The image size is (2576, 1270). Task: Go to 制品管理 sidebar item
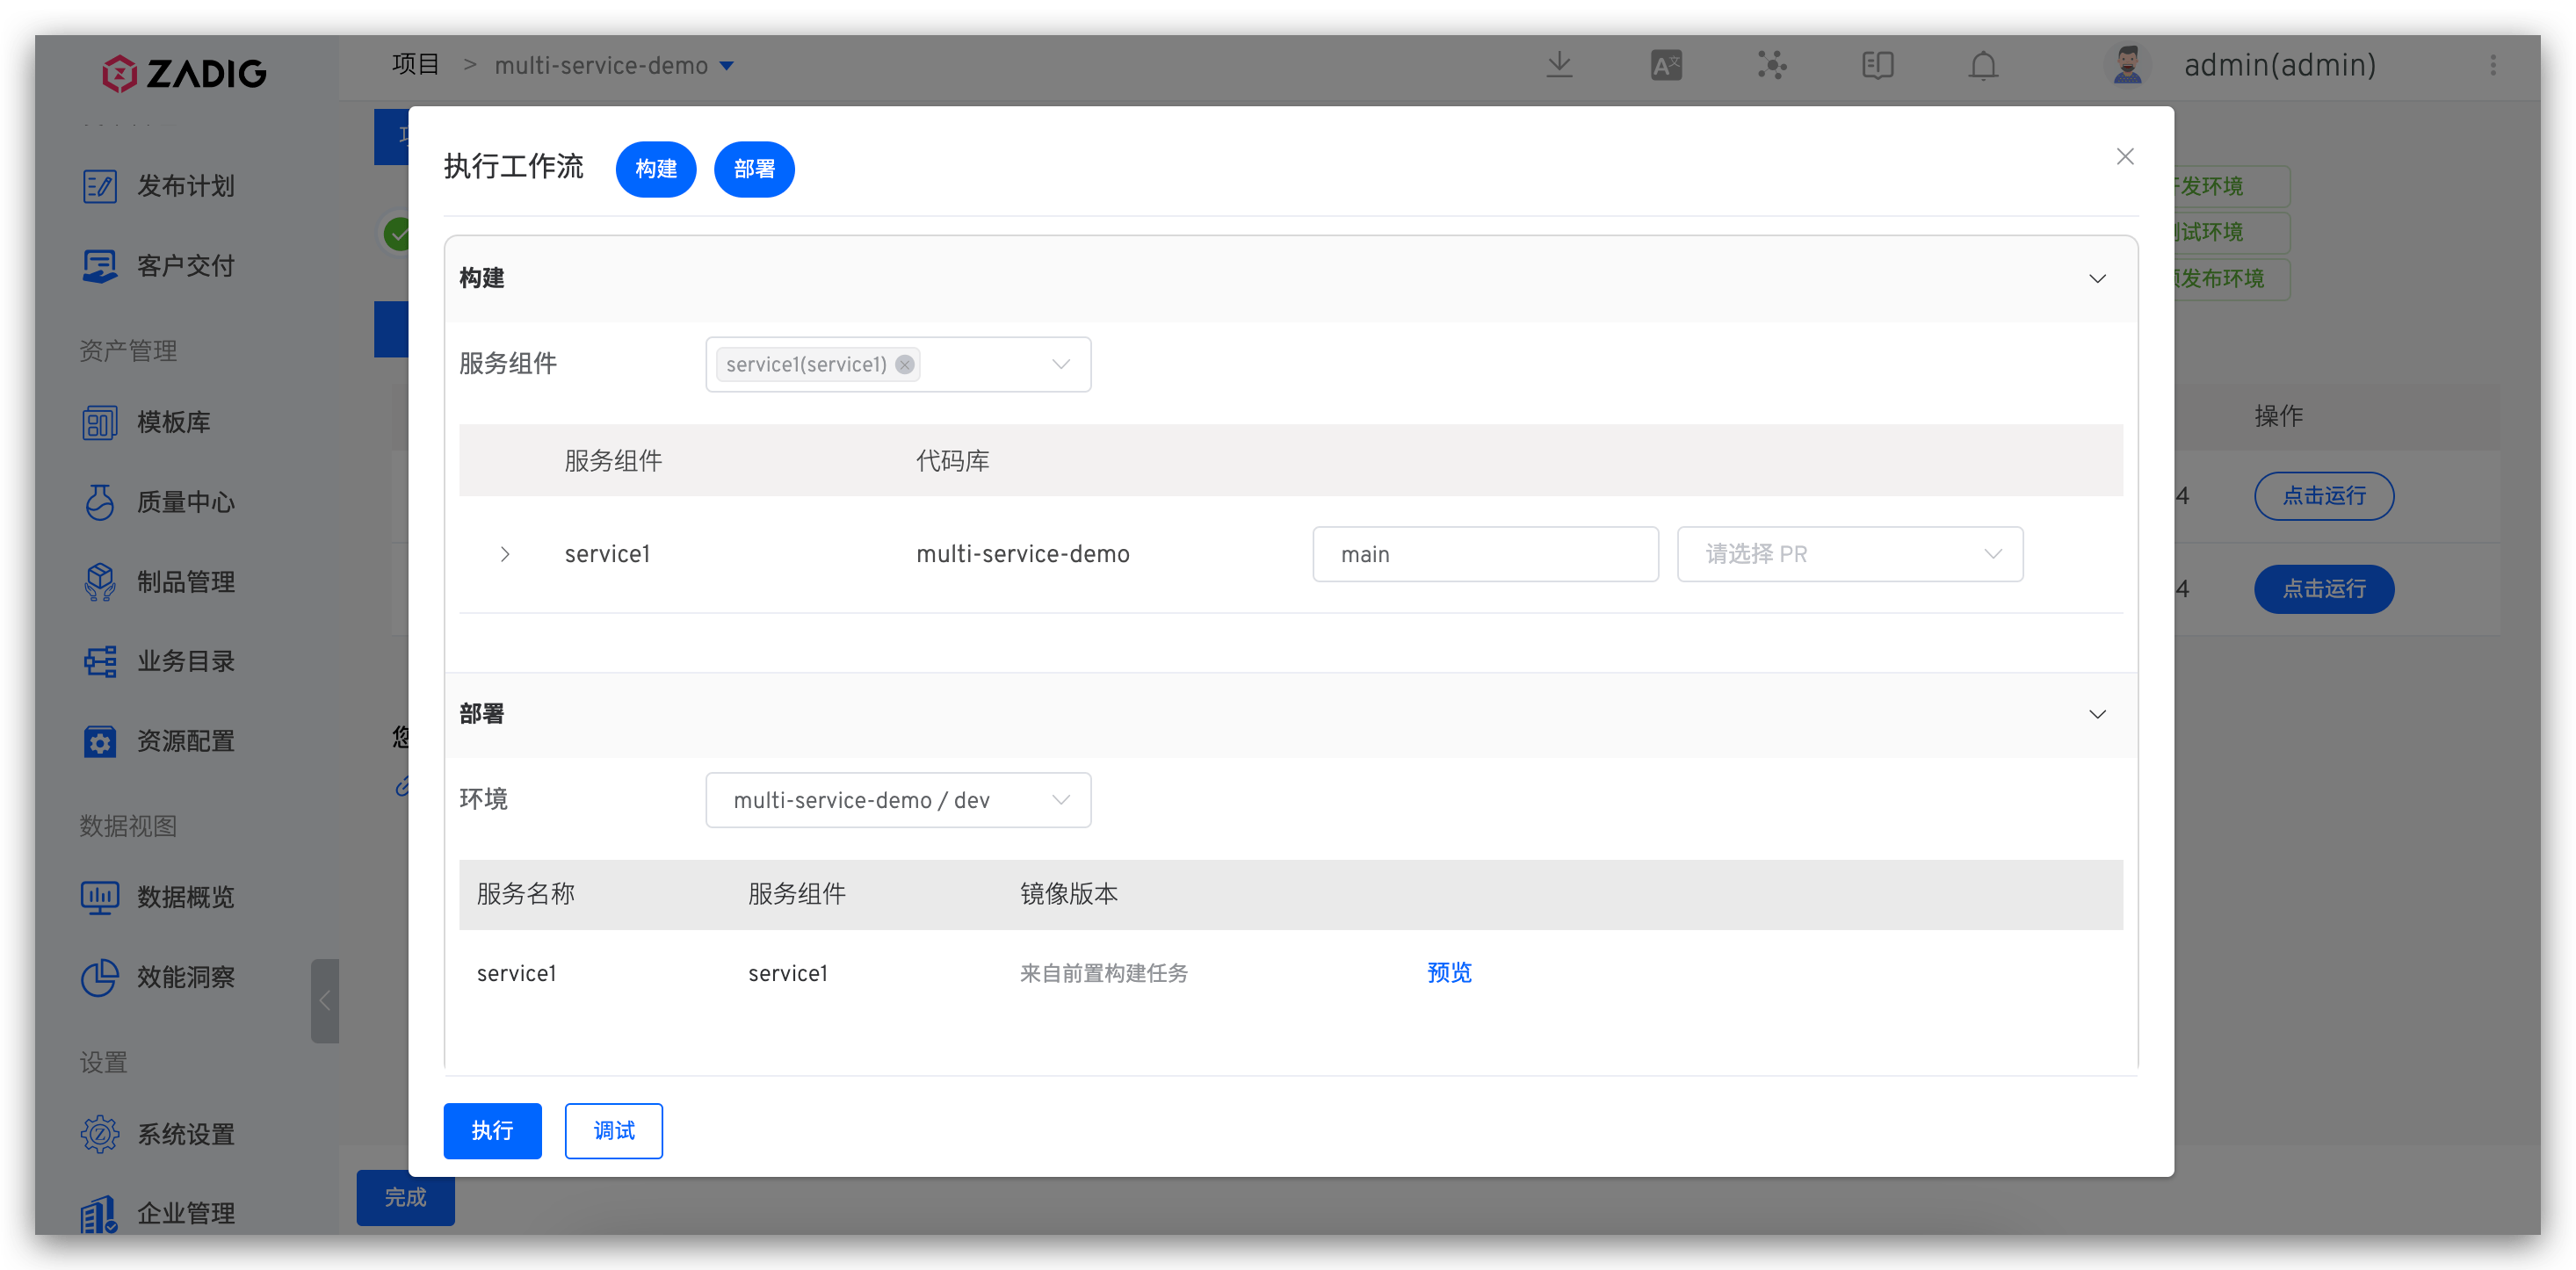point(185,582)
